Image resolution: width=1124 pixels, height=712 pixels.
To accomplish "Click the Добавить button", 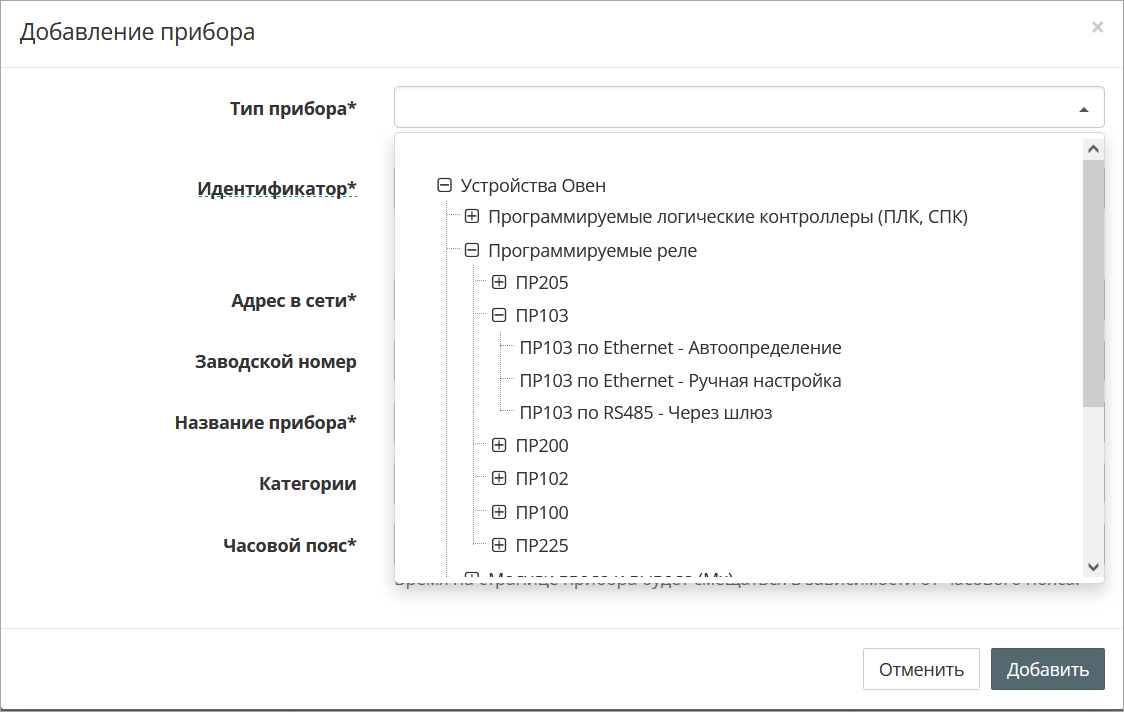I will (1047, 669).
